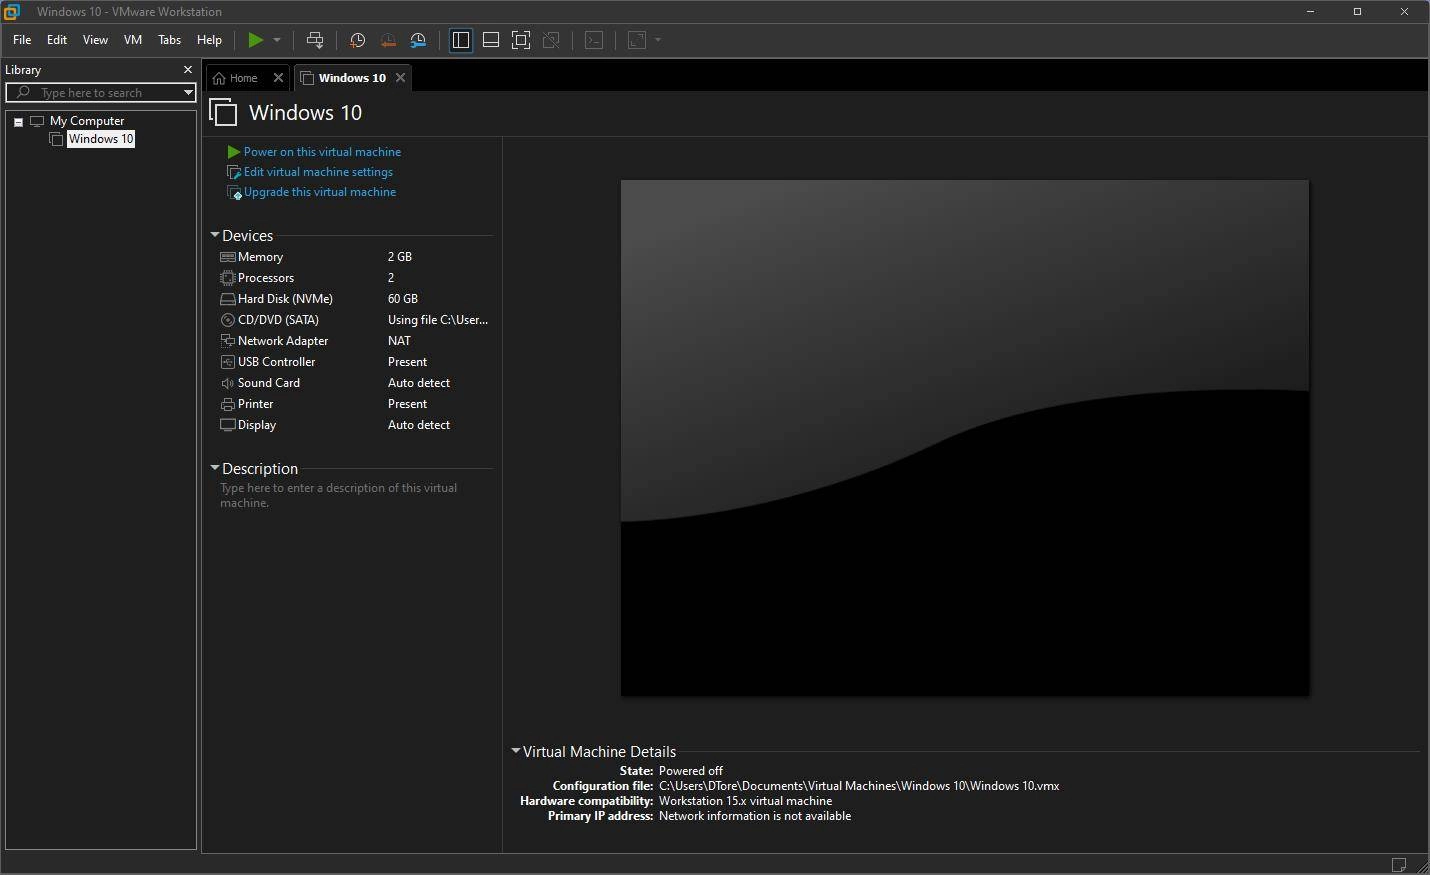Click the Home tab house icon
The width and height of the screenshot is (1430, 875).
tap(219, 78)
